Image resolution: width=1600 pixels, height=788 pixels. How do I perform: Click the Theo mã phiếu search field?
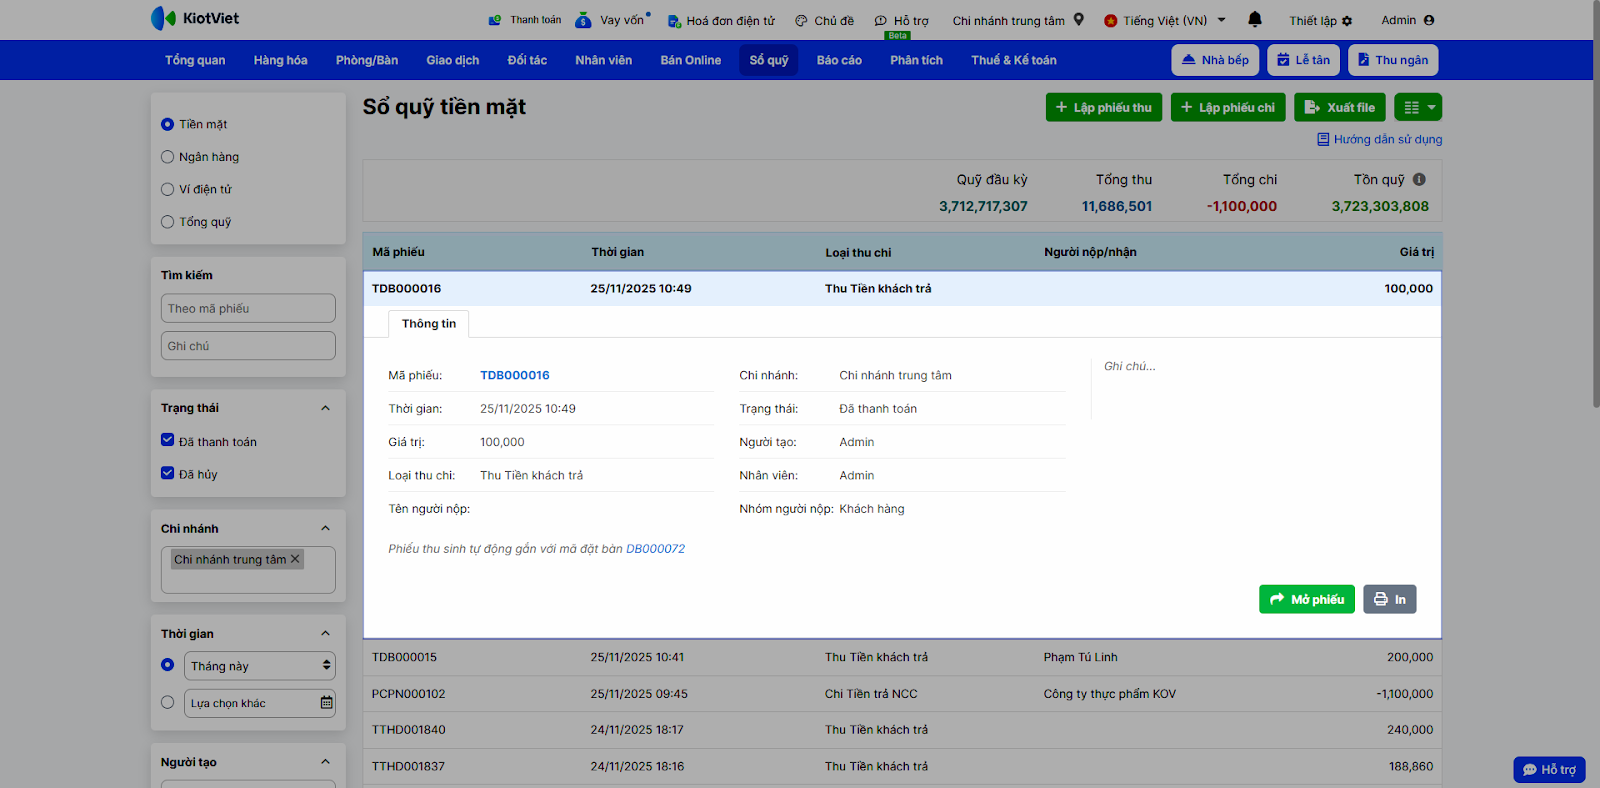pyautogui.click(x=248, y=308)
